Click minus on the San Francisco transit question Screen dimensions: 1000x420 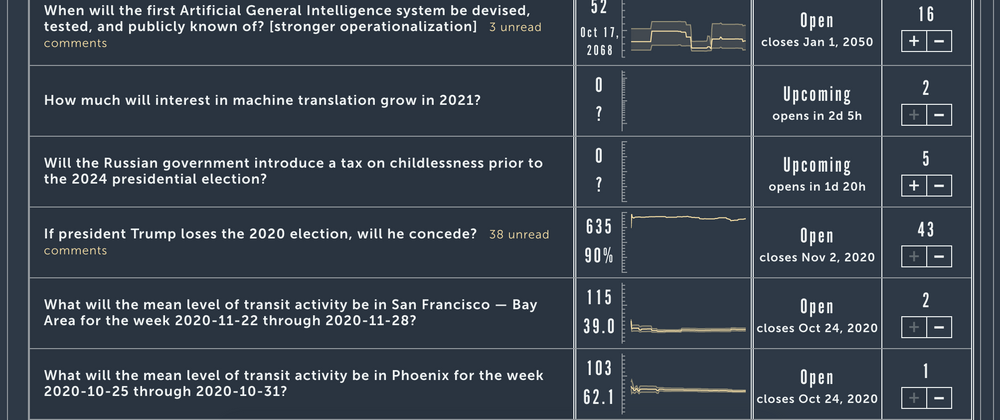[939, 326]
